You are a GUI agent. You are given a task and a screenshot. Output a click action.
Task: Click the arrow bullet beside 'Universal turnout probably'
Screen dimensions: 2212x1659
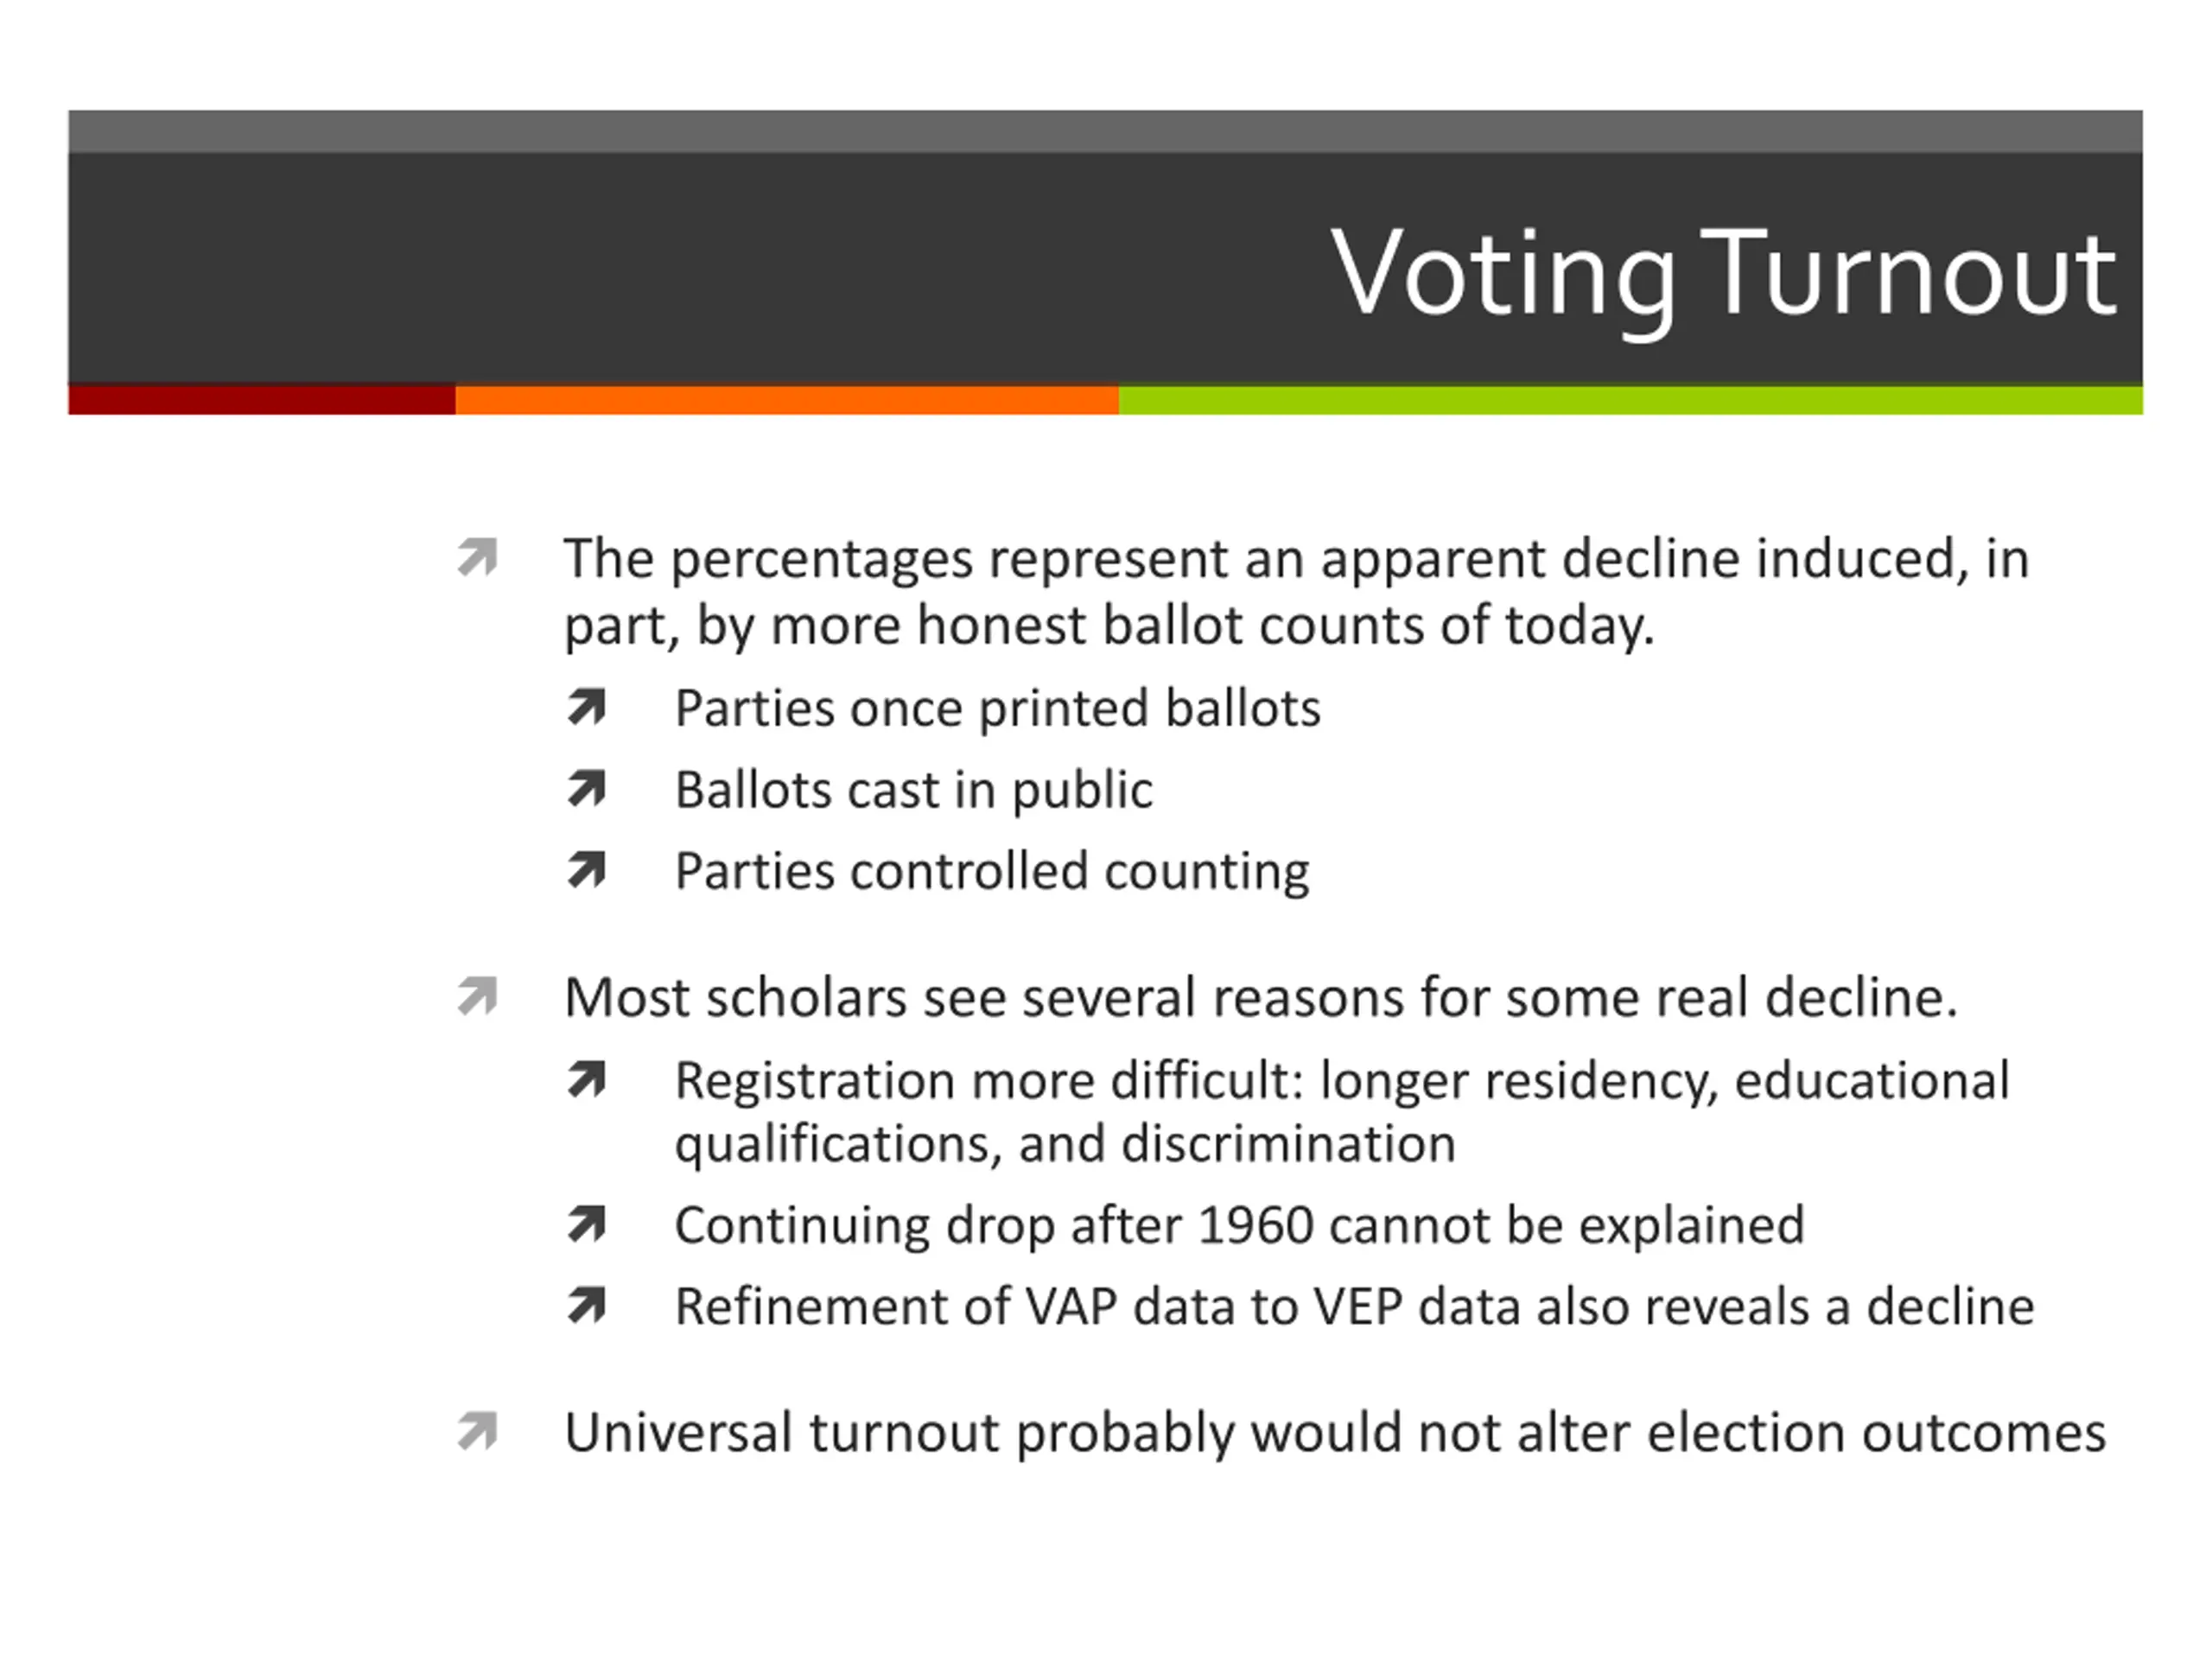tap(478, 1430)
